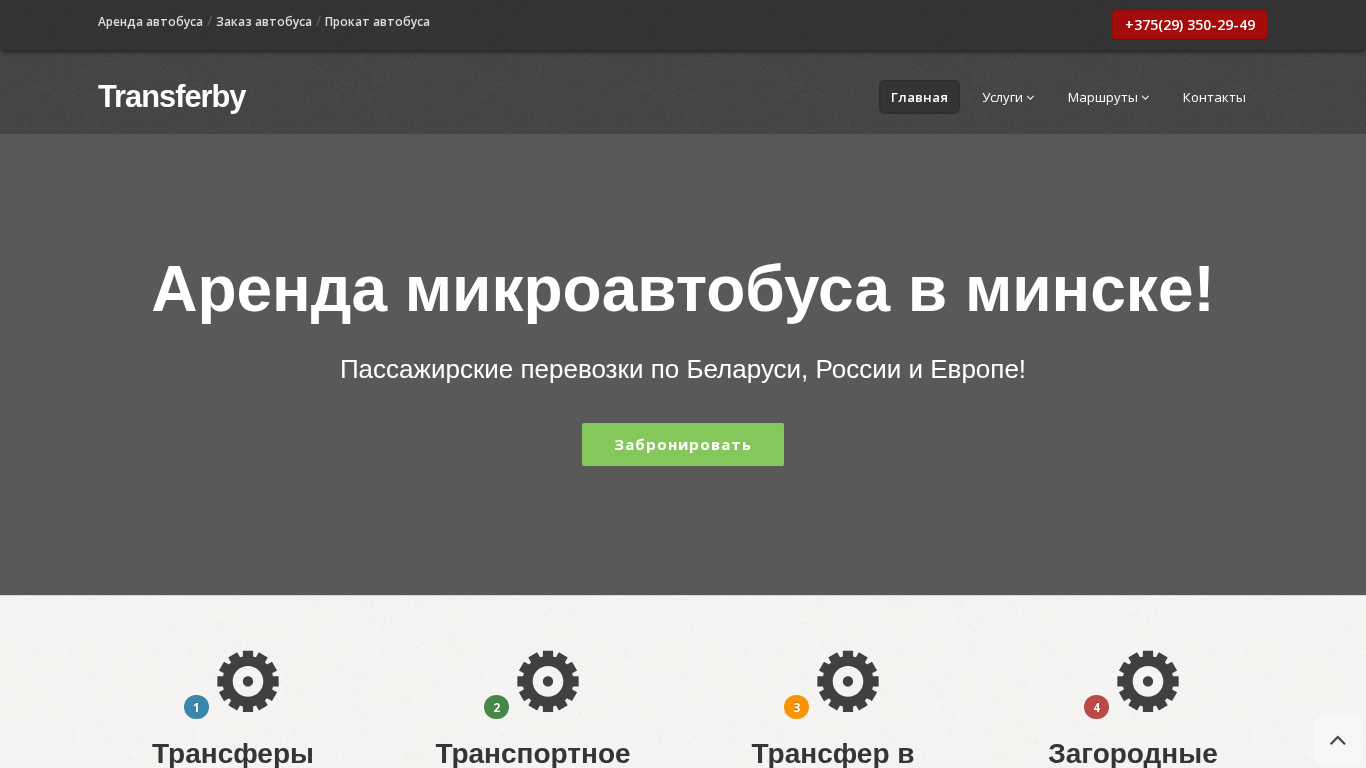Click the Транспортное heading
The height and width of the screenshot is (768, 1366).
tap(533, 753)
